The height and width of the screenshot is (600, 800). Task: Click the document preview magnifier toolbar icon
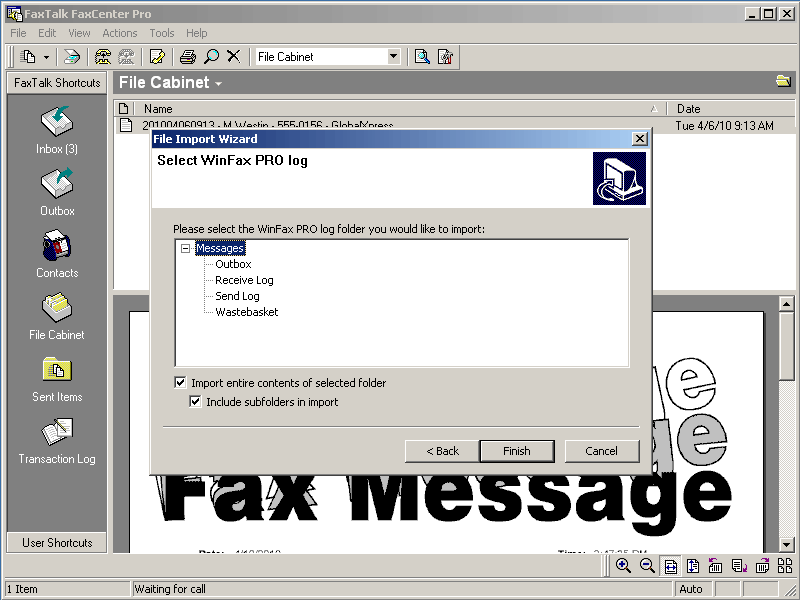(x=422, y=57)
